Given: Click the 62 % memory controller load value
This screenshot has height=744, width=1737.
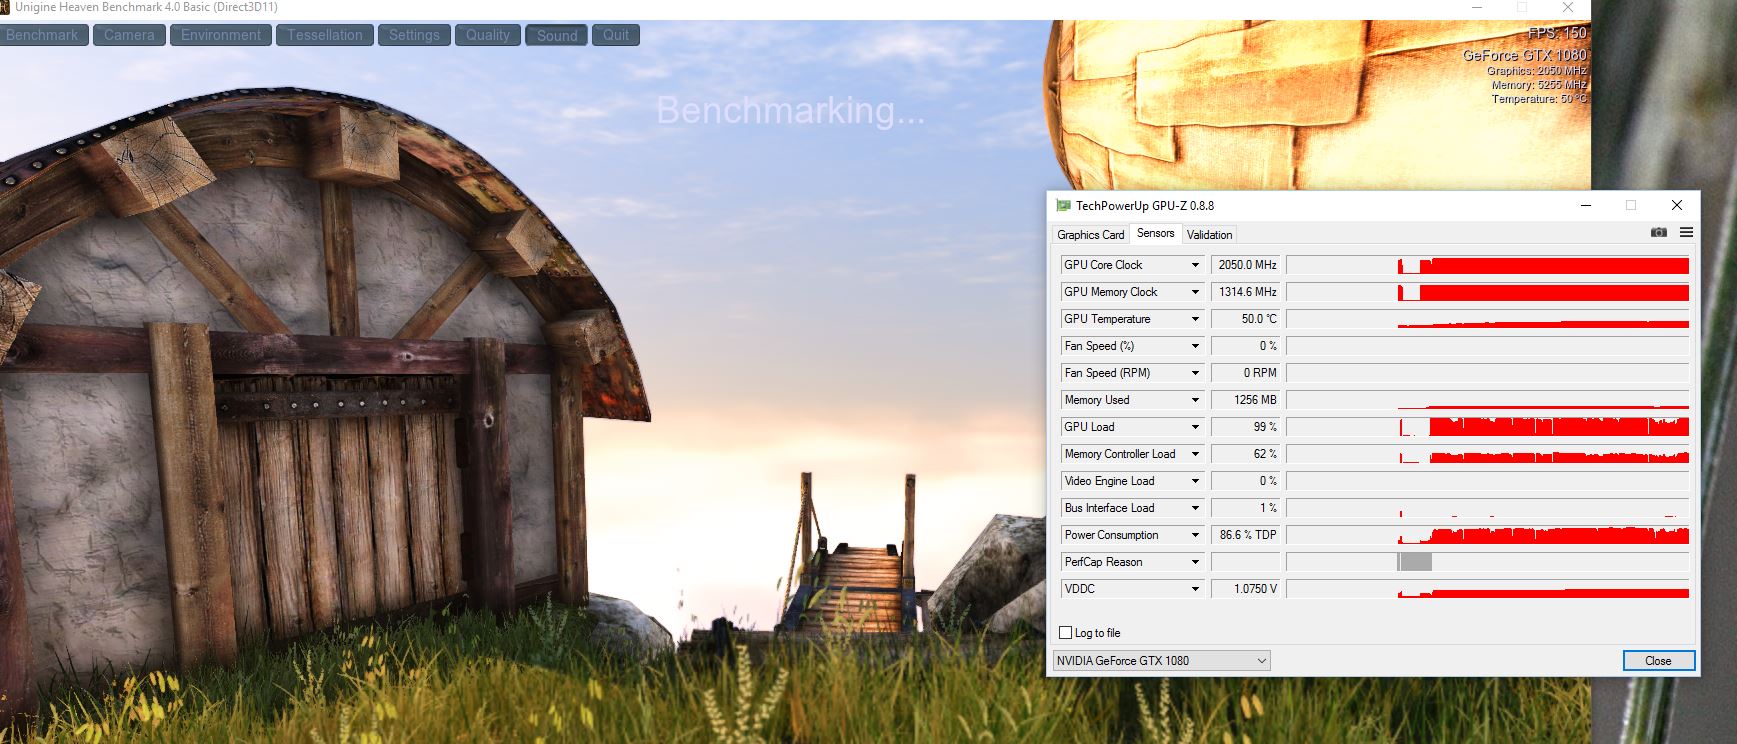Looking at the screenshot, I should tap(1246, 454).
